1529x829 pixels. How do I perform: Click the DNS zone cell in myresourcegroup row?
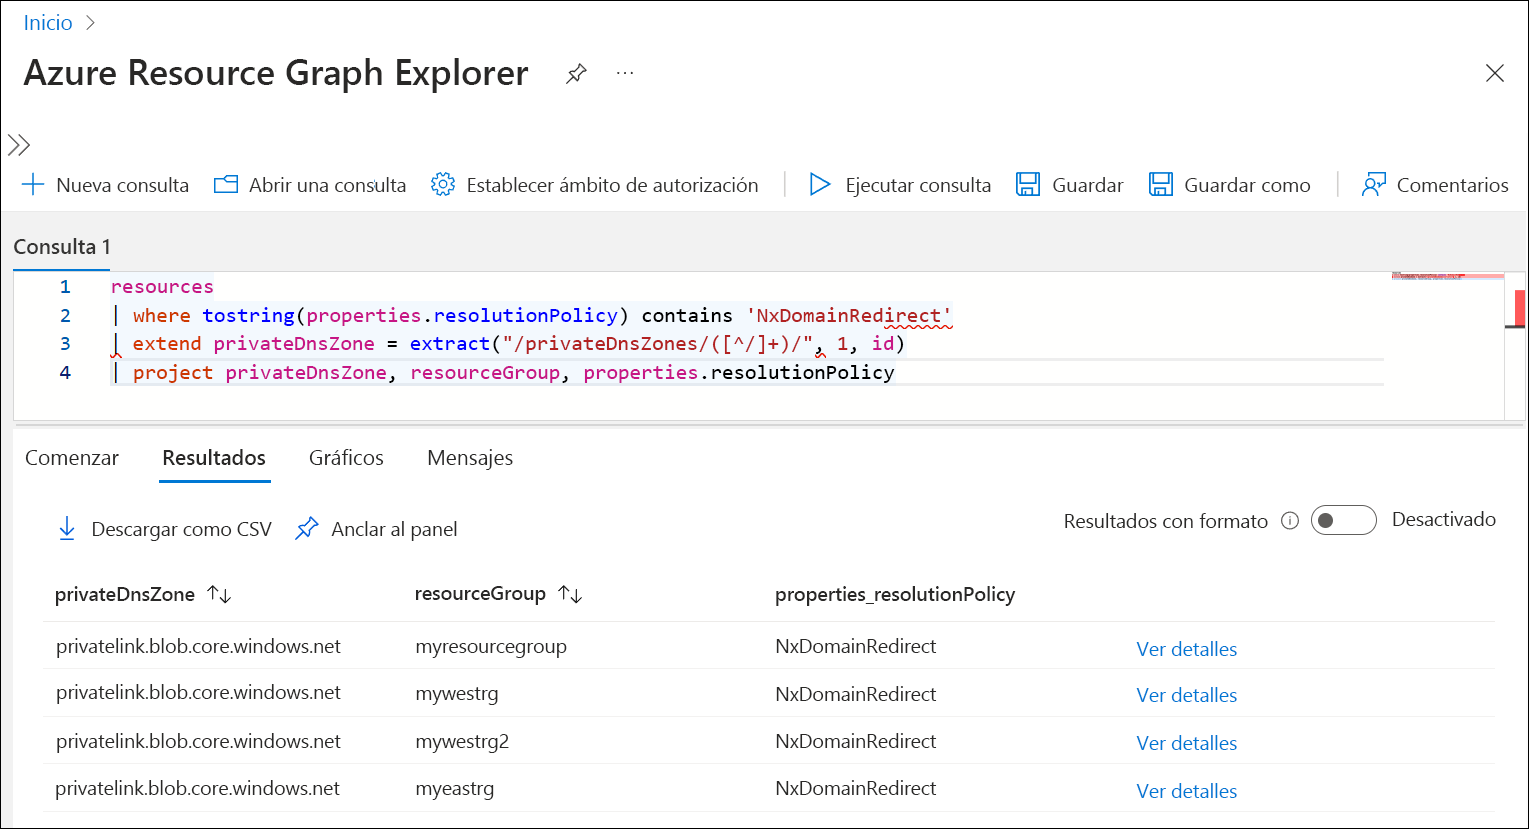click(x=198, y=646)
